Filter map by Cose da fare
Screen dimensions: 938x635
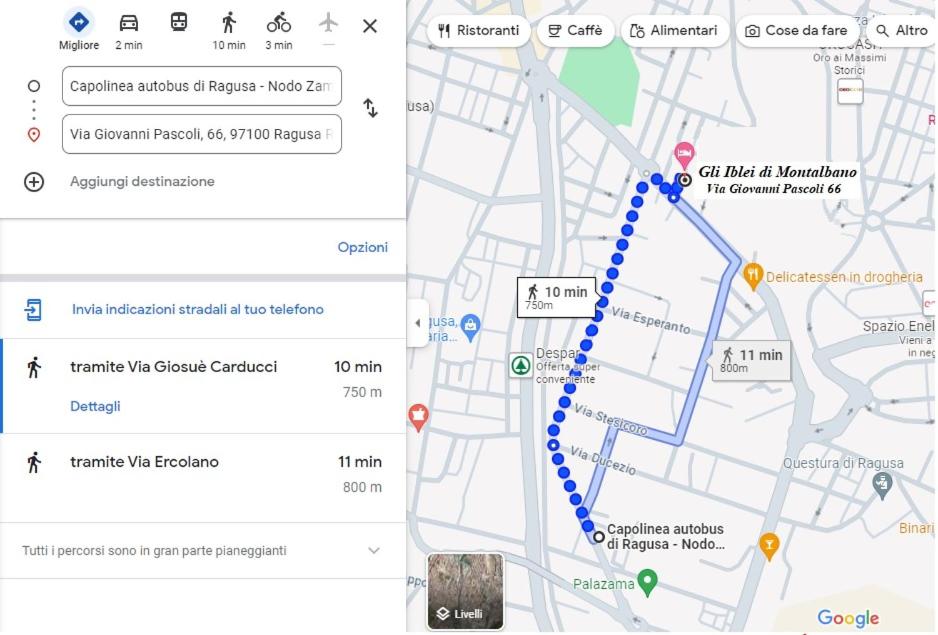(x=797, y=31)
